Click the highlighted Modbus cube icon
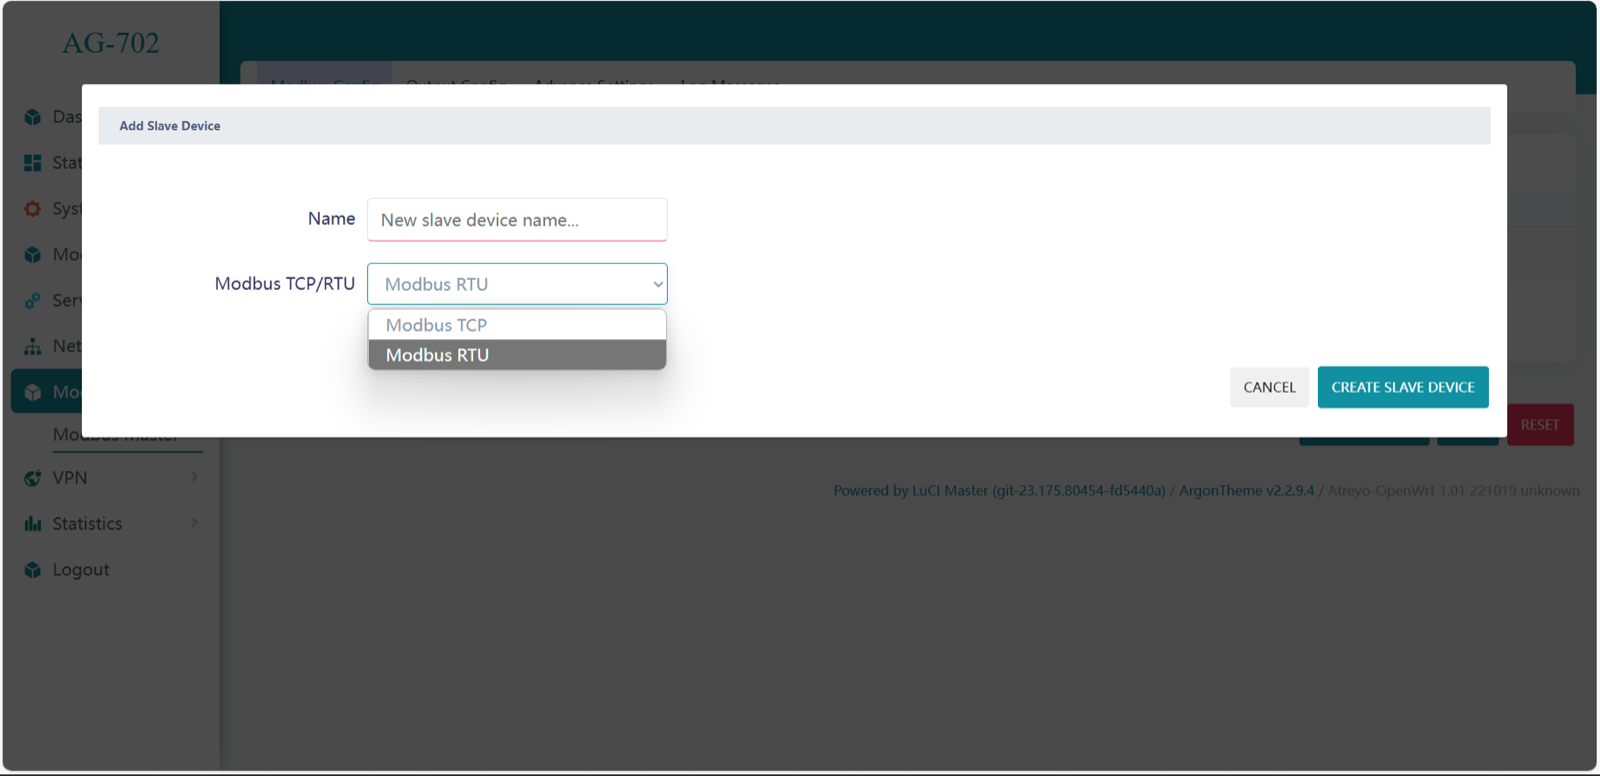 [33, 392]
